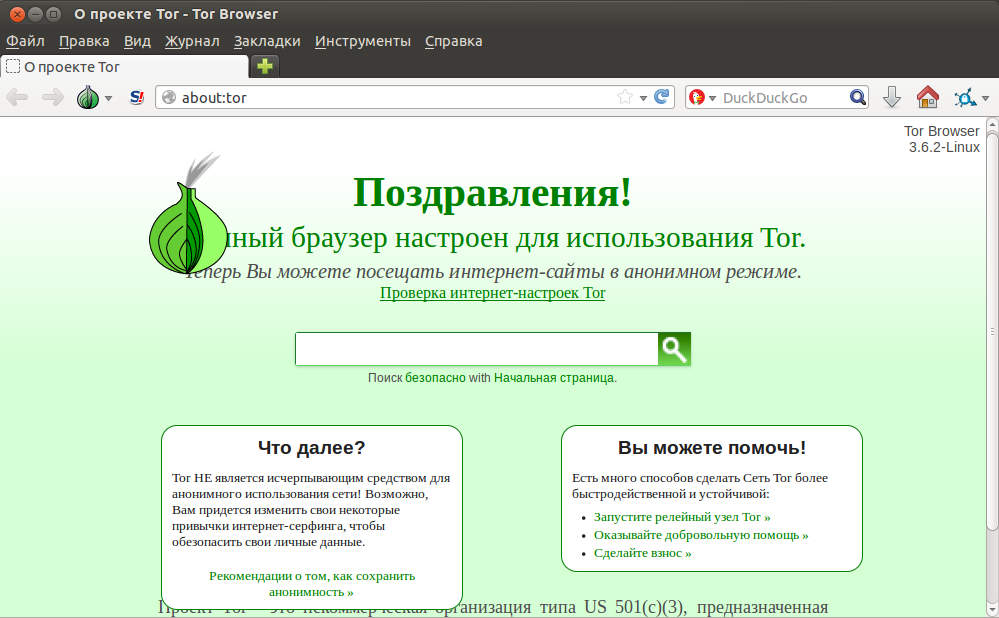
Task: Expand the HTTPS Everywhere dropdown arrow
Action: pos(986,98)
